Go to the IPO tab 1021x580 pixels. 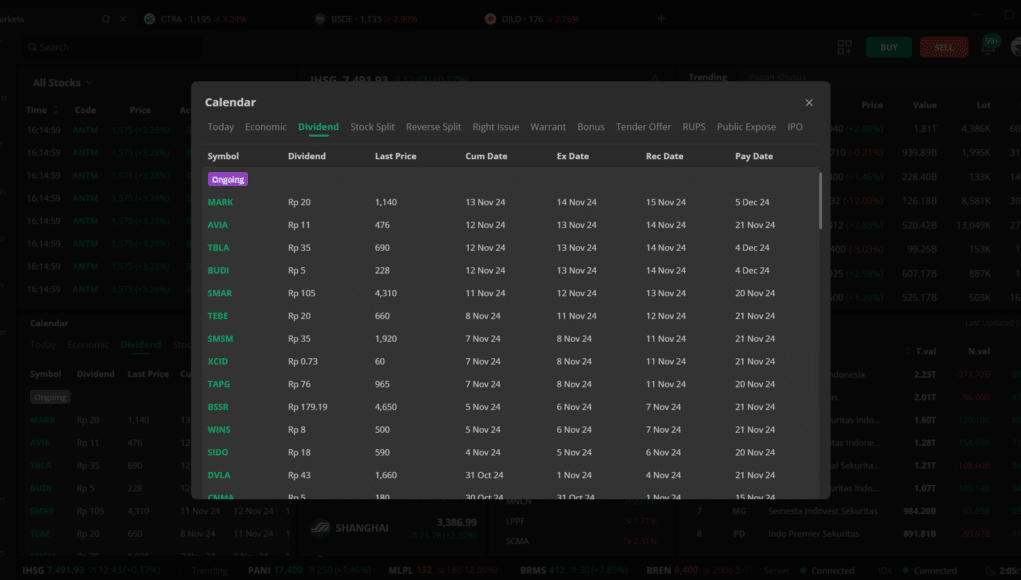795,127
